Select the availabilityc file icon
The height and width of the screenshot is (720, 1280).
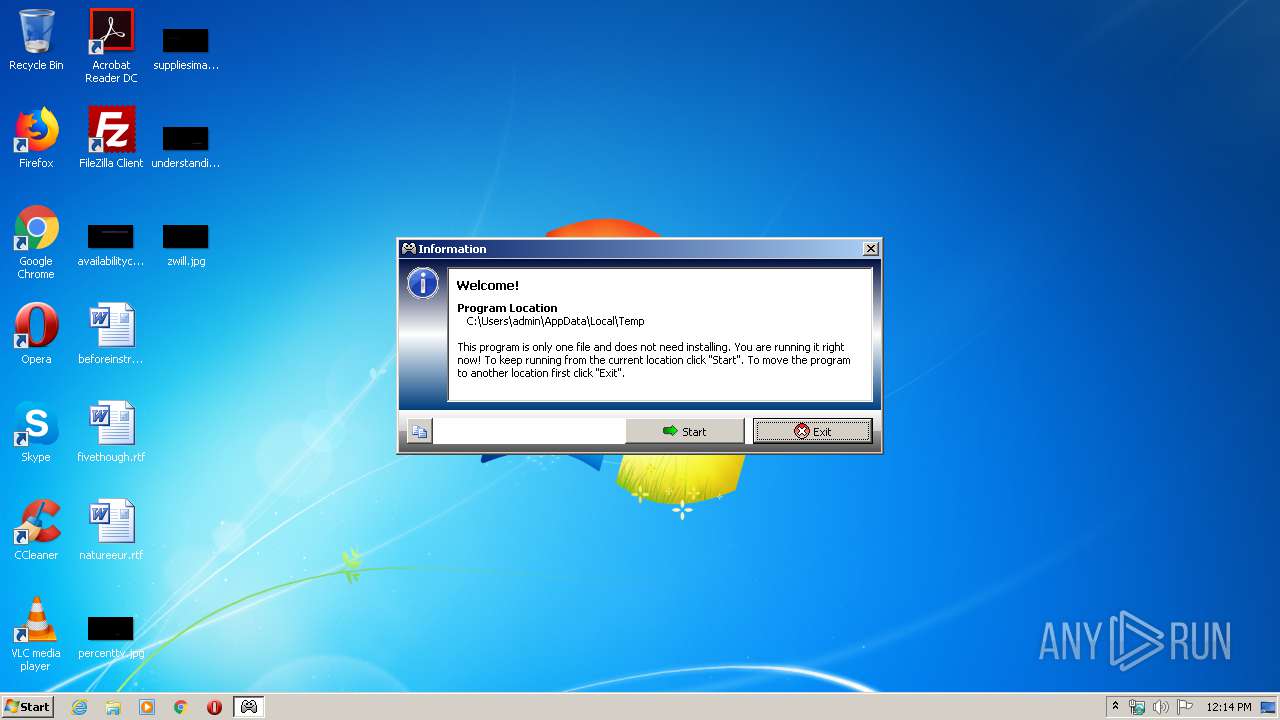111,245
